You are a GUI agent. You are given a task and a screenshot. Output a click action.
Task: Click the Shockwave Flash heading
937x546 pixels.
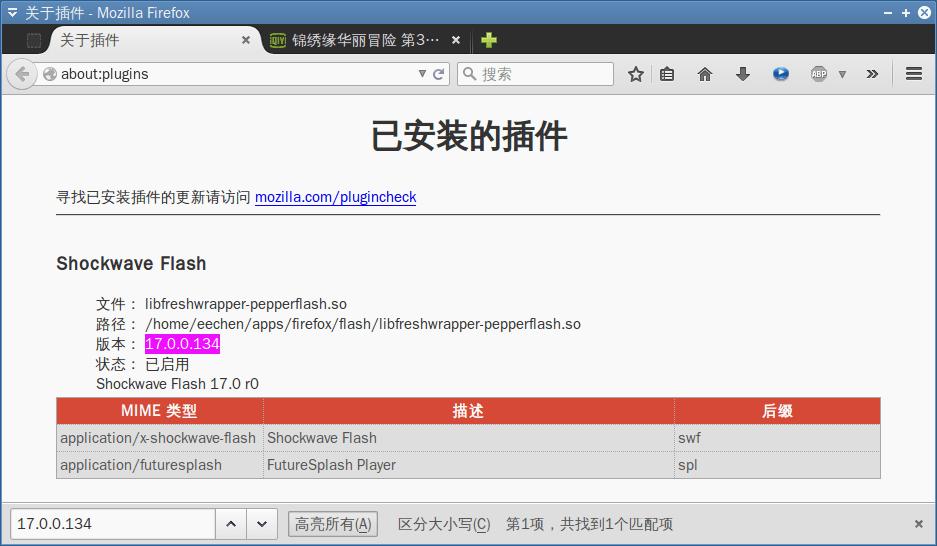pos(131,263)
